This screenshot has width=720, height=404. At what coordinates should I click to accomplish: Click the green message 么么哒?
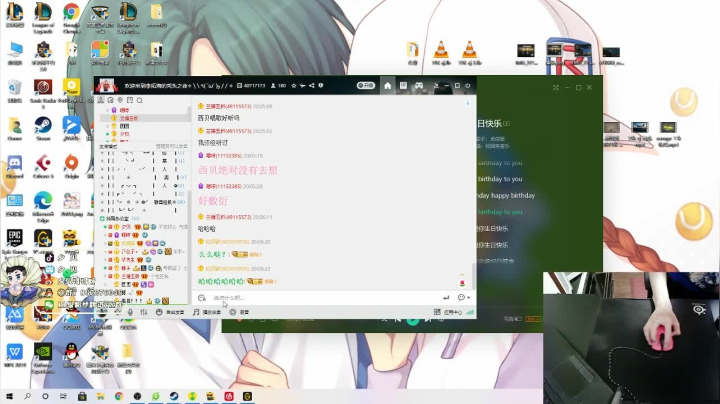tap(212, 254)
